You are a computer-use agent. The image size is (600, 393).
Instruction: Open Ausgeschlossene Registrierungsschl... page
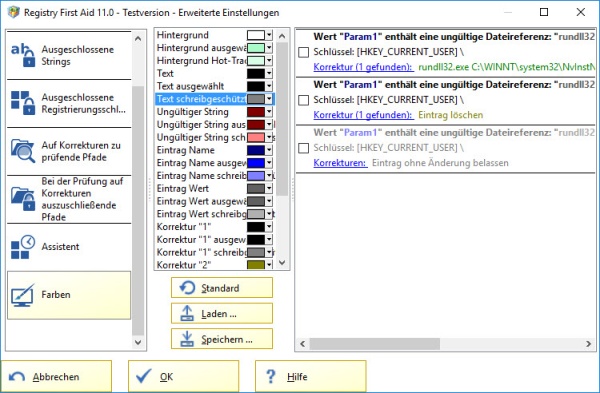click(69, 103)
